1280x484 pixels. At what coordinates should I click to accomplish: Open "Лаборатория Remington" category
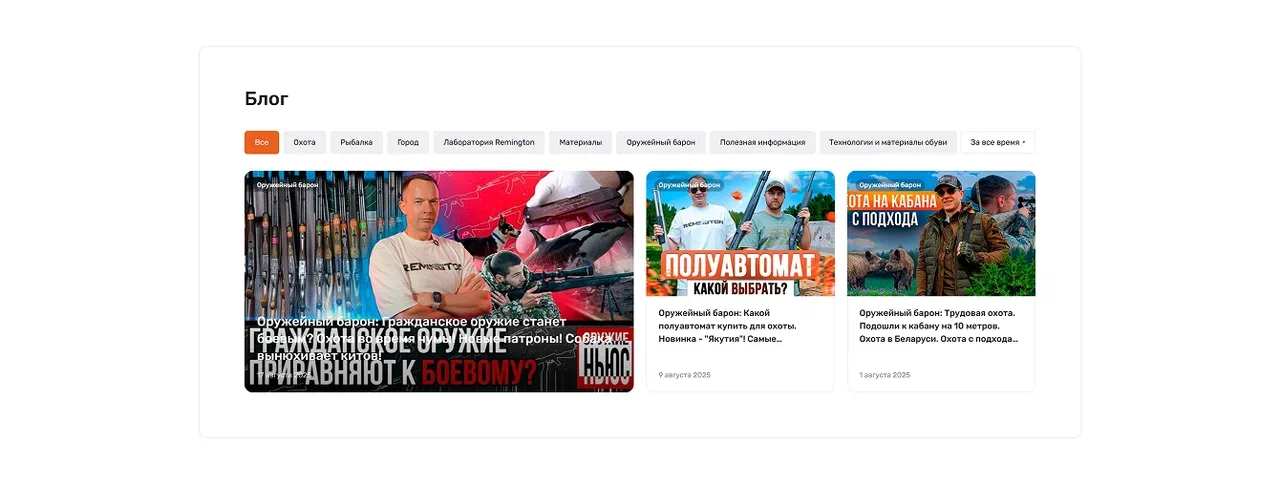489,142
